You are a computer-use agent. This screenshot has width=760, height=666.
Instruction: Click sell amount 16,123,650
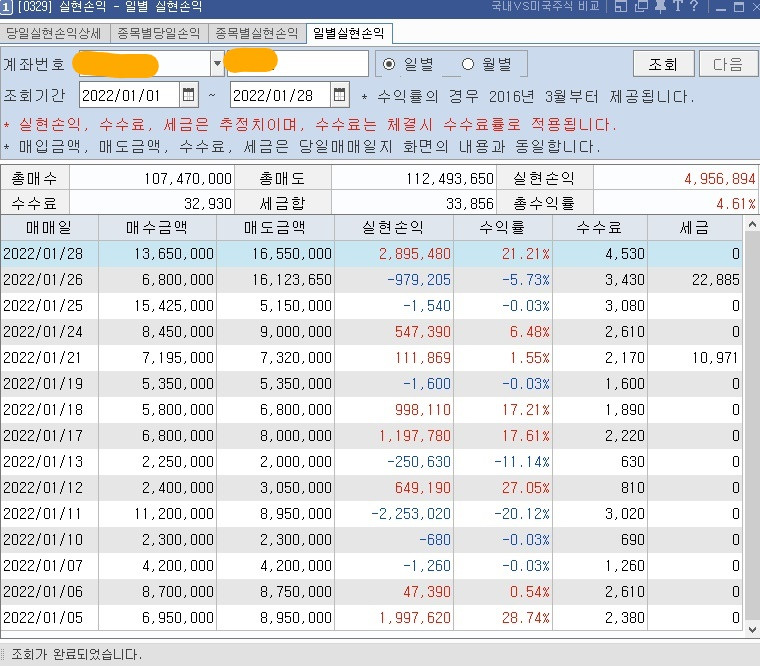[x=292, y=280]
